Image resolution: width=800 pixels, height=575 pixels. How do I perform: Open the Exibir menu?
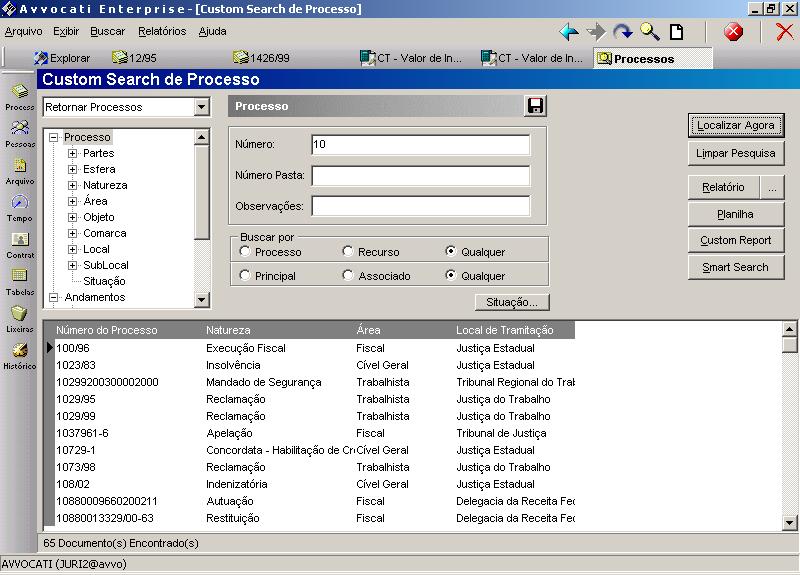point(66,31)
